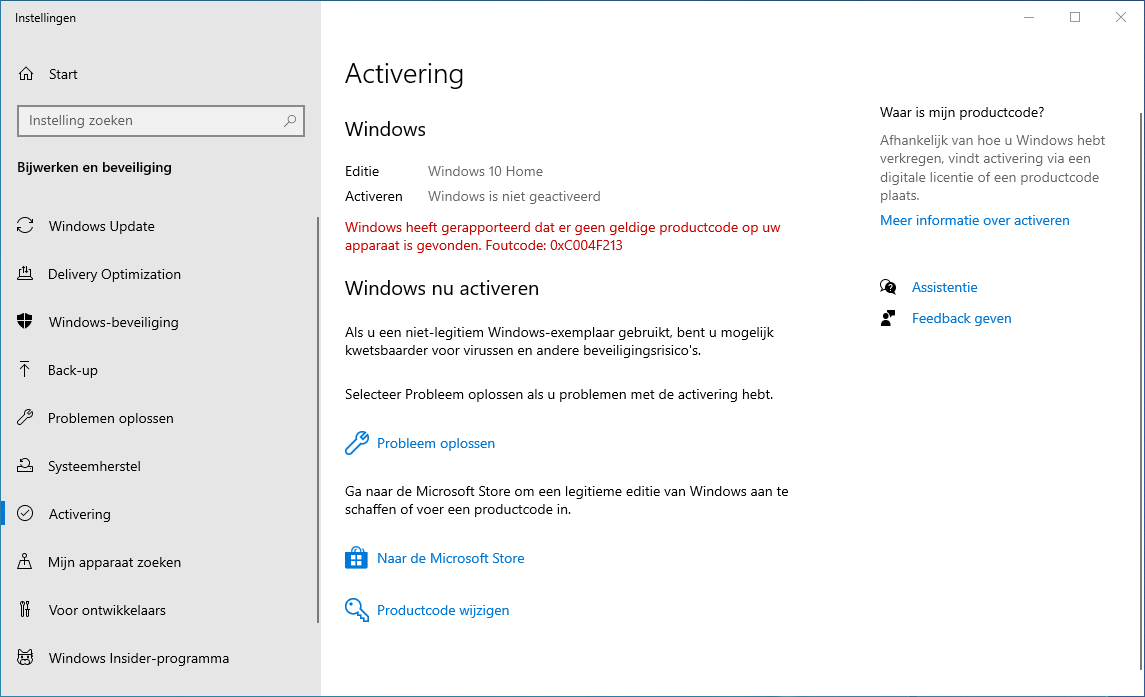
Task: Go to Systeemherstel section
Action: [94, 466]
